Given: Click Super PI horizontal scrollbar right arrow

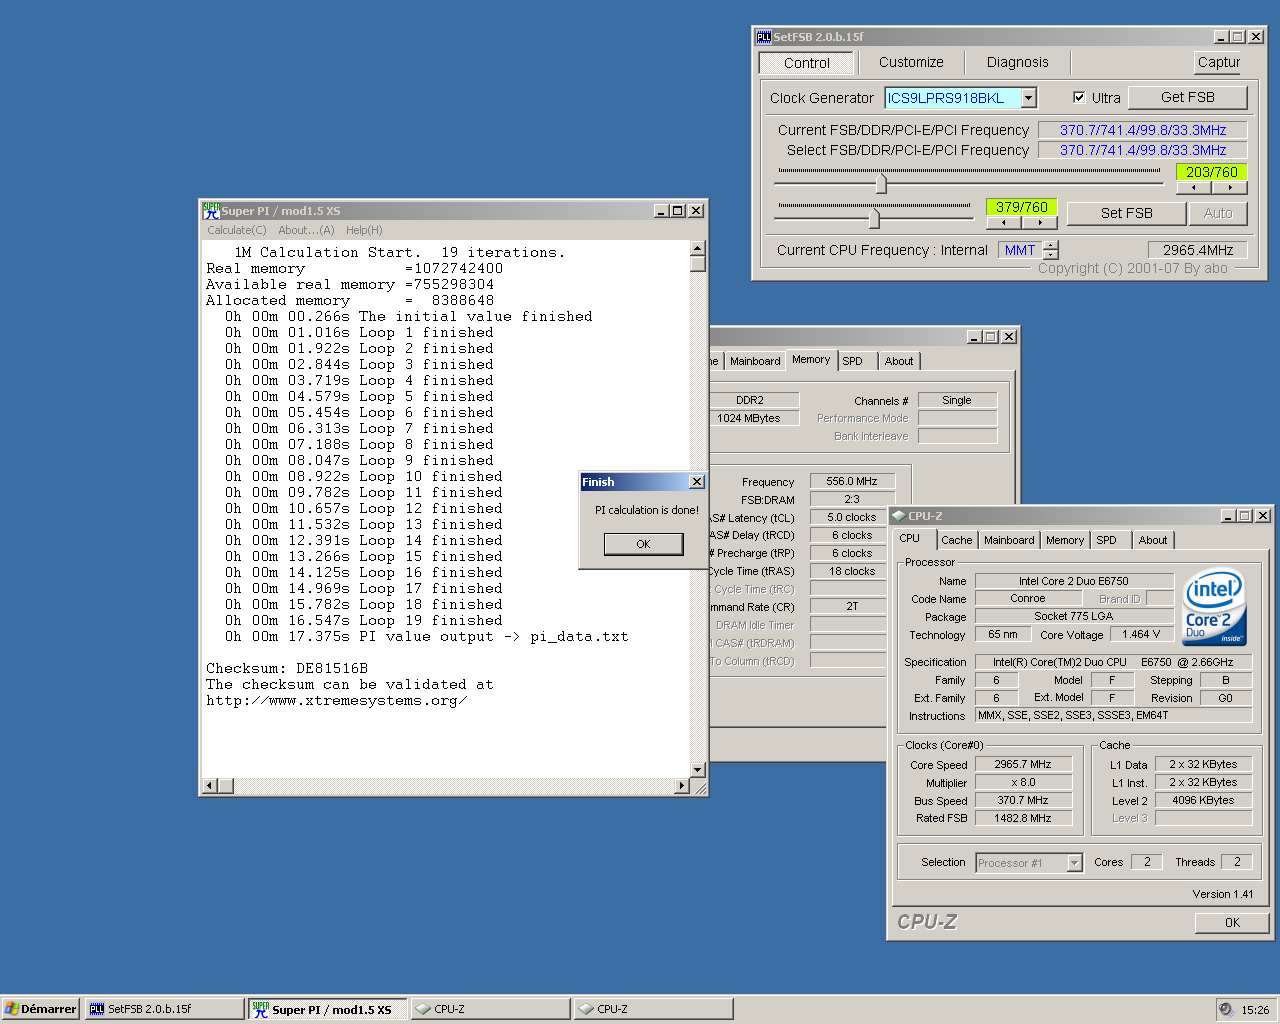Looking at the screenshot, I should point(682,786).
